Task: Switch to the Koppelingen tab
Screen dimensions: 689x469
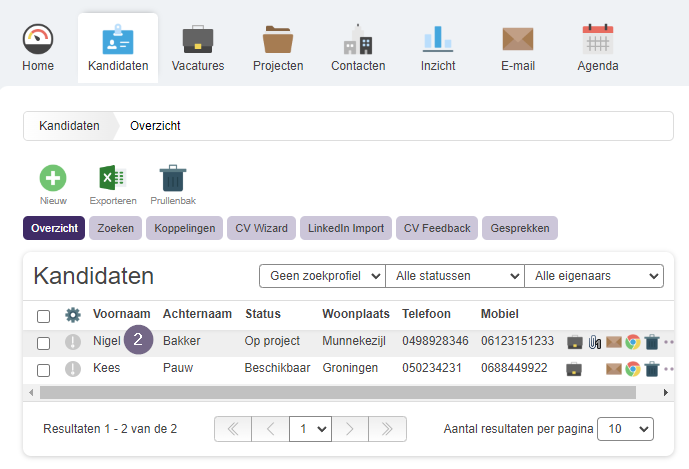Action: (185, 228)
